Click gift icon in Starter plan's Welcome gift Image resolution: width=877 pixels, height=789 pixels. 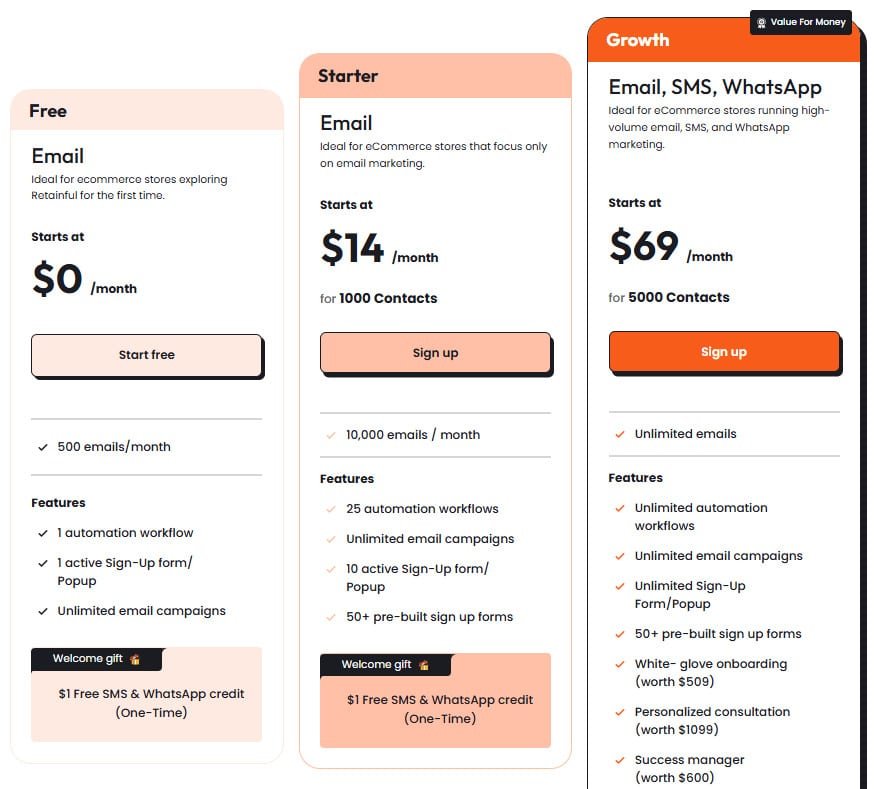[424, 665]
